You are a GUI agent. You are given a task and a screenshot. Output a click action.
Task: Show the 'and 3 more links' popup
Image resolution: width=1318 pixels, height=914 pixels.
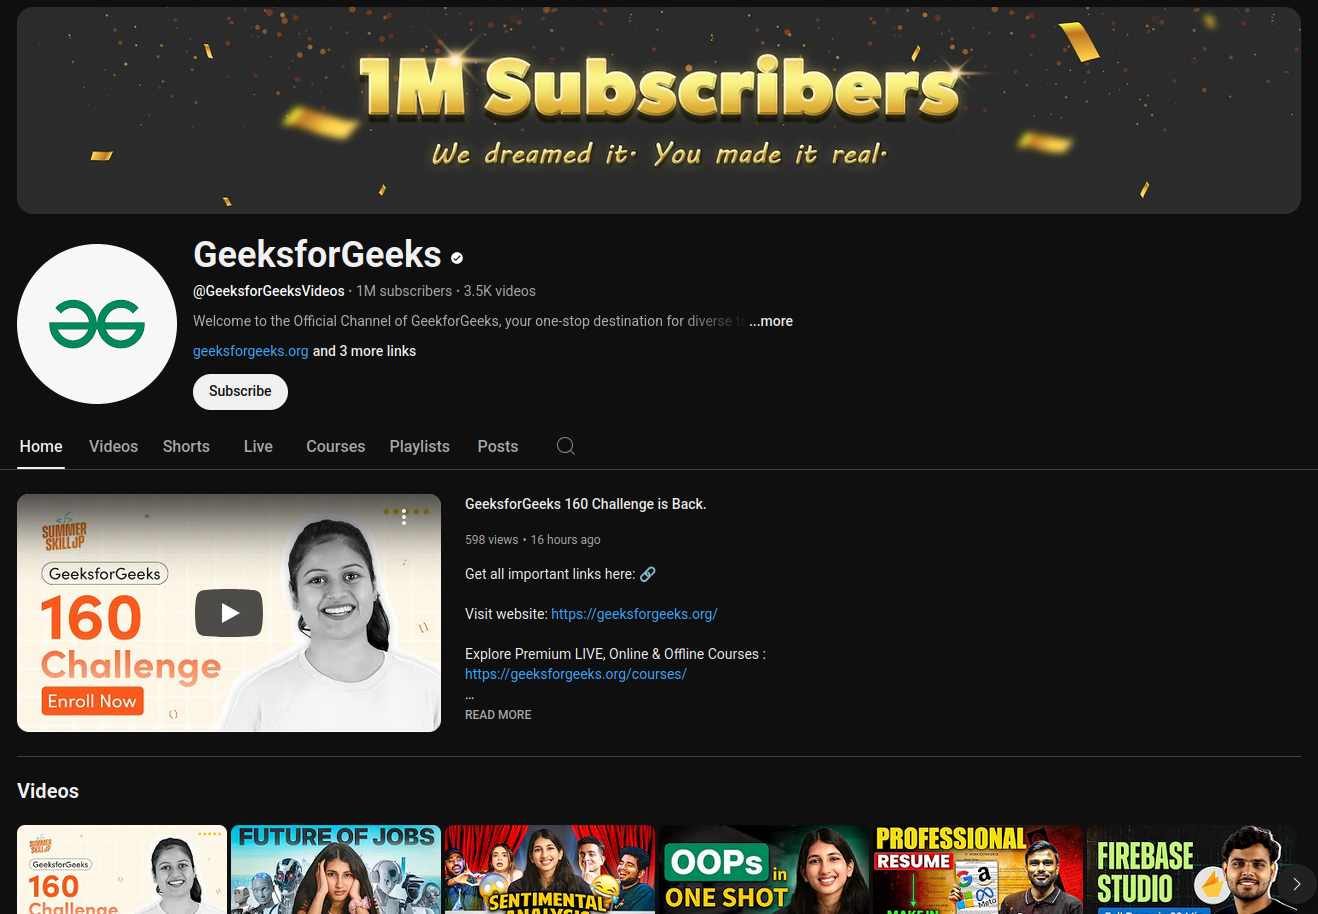click(364, 351)
